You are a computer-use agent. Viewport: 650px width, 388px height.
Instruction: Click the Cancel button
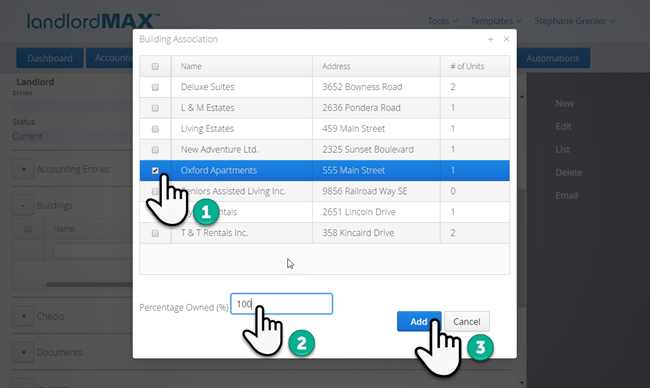[467, 321]
